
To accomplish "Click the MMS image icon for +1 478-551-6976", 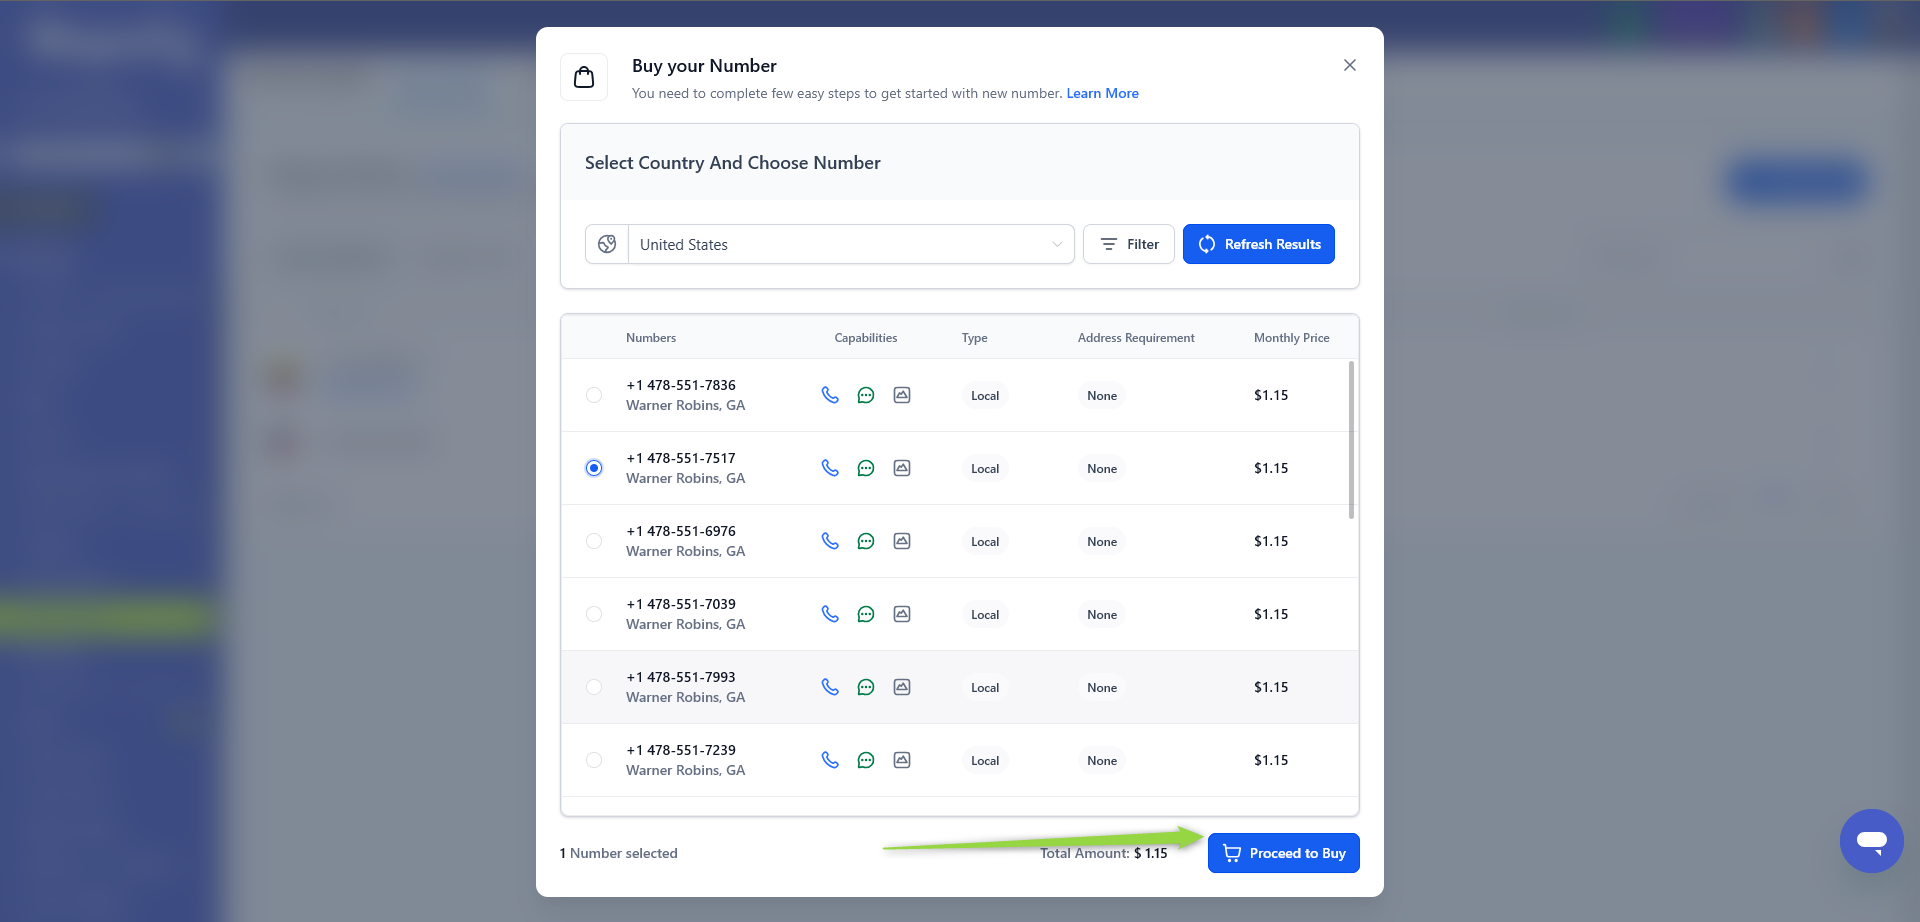I will point(902,541).
